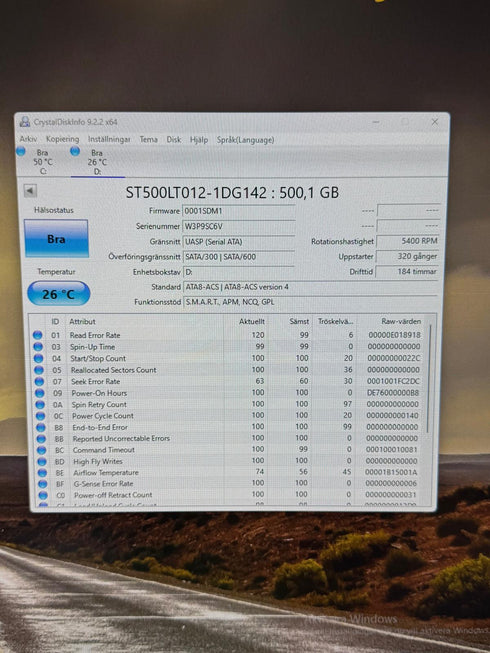The width and height of the screenshot is (490, 653).
Task: Click the G-Sense Error Rate attribute text
Action: click(x=103, y=484)
